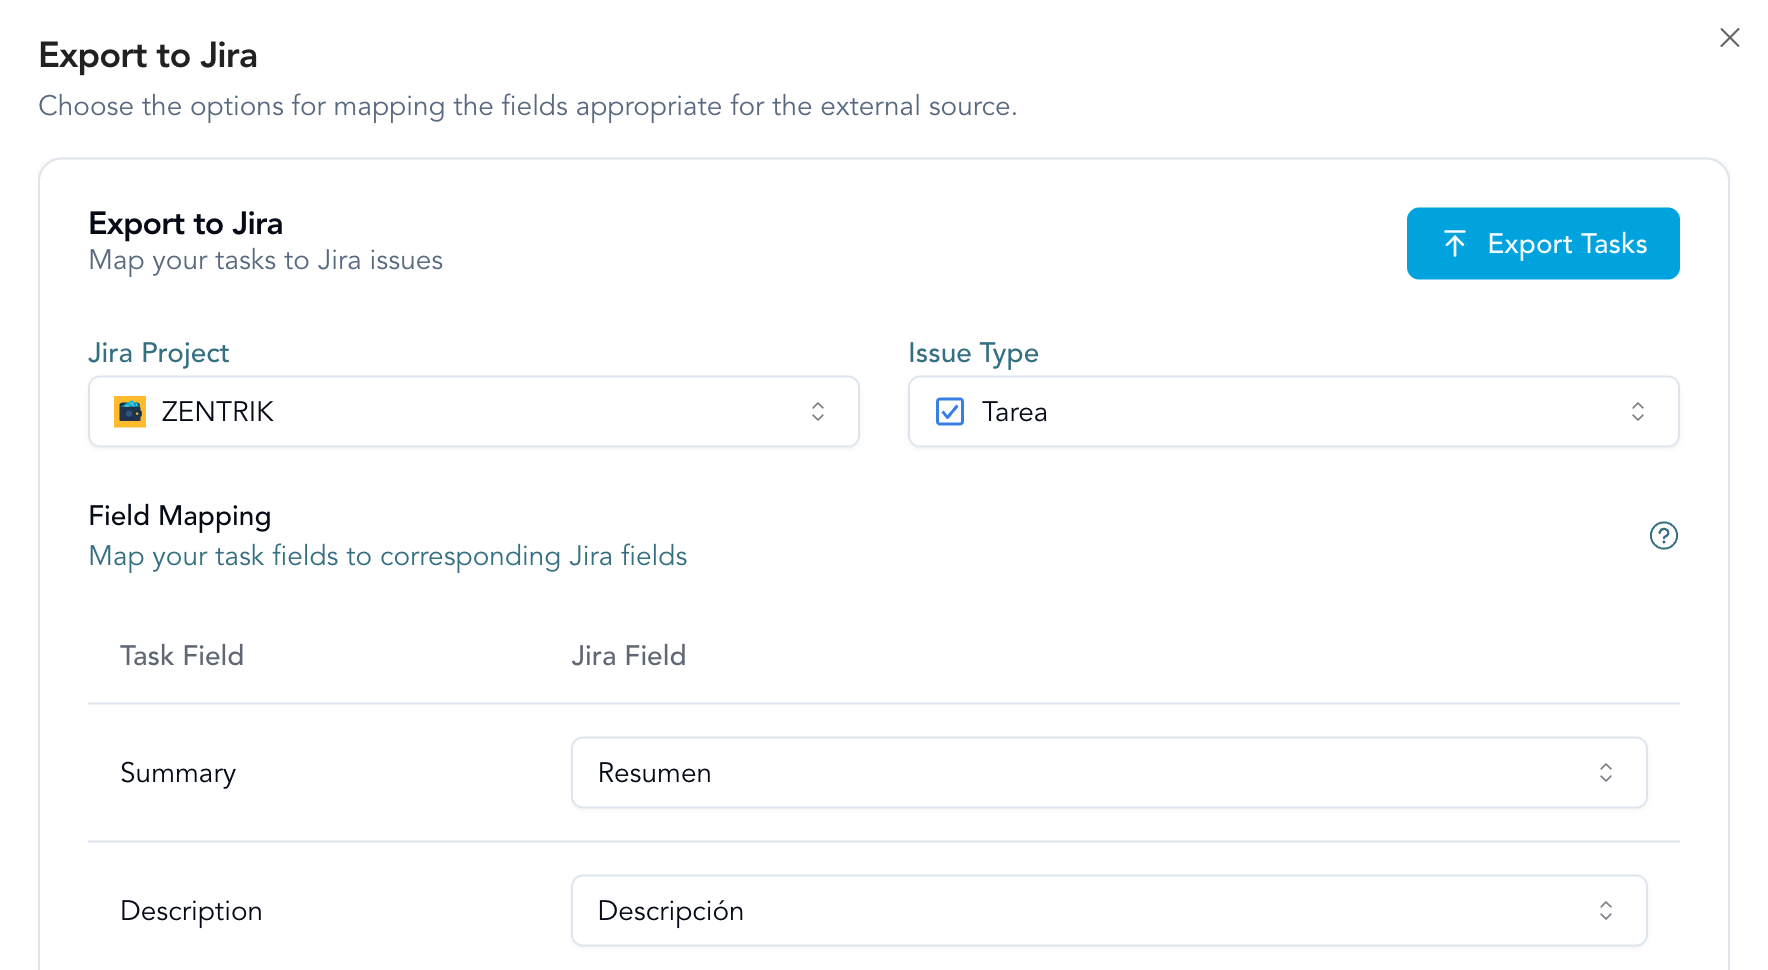Close the Export to Jira dialog
This screenshot has height=970, width=1768.
pos(1730,37)
